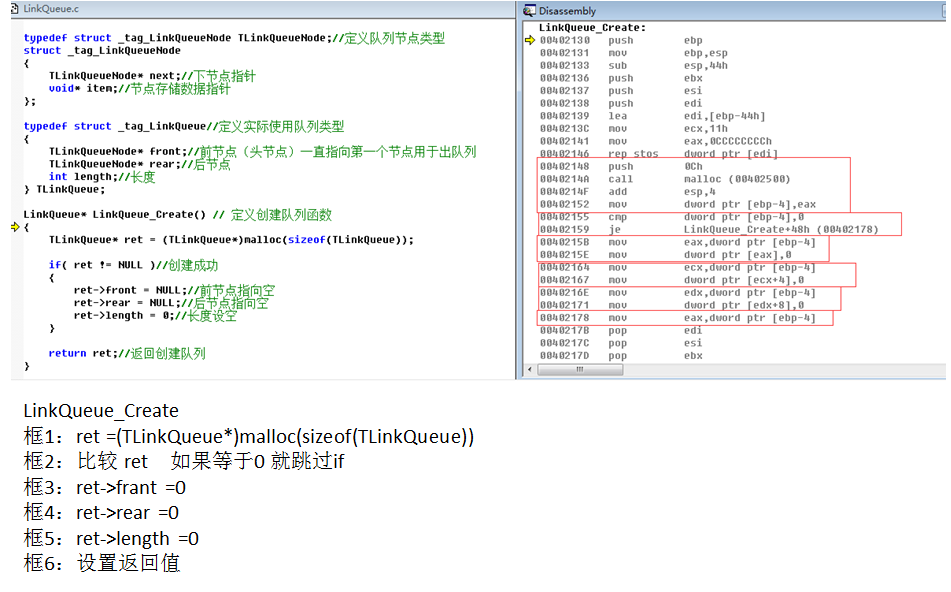Click the Disassembly horizontal scrollbar thumb
Image resolution: width=951 pixels, height=592 pixels.
[x=580, y=369]
